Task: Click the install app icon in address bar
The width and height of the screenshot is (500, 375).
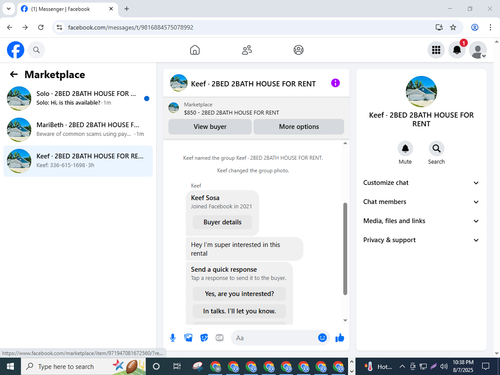Action: point(439,27)
